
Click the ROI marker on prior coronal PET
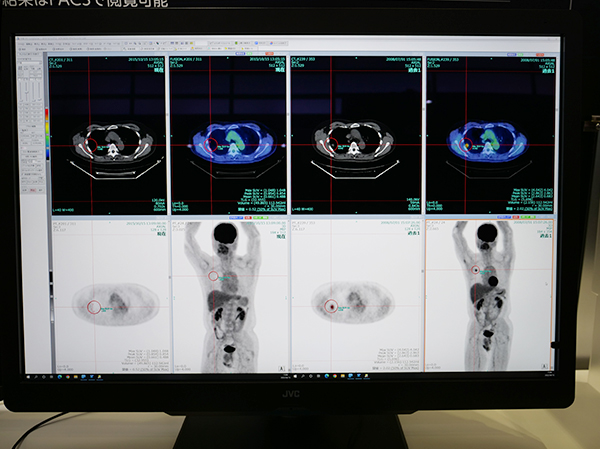tap(475, 270)
